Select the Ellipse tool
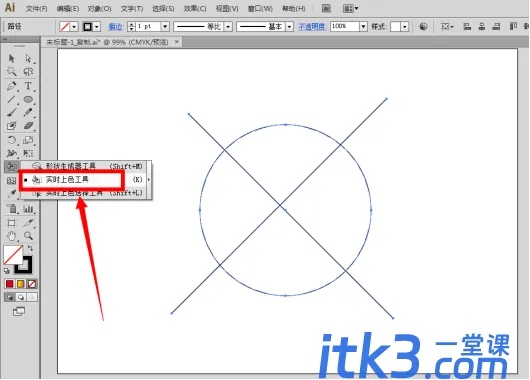 pyautogui.click(x=28, y=99)
